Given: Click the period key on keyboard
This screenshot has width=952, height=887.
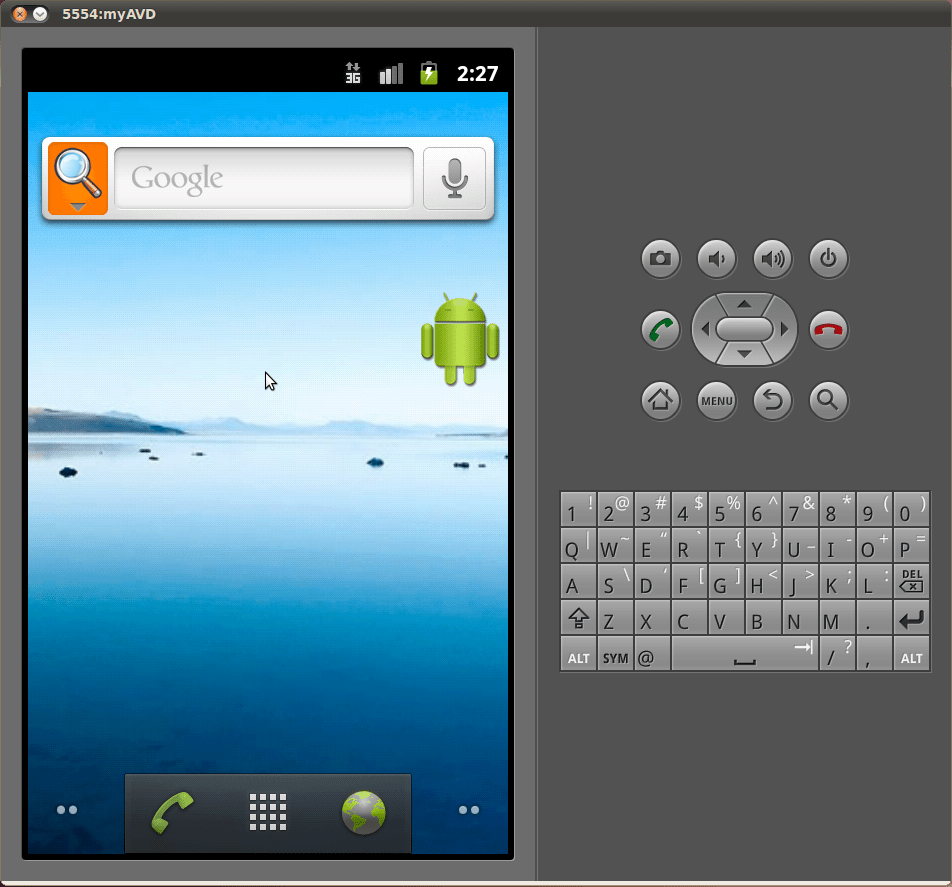Looking at the screenshot, I should (x=874, y=617).
